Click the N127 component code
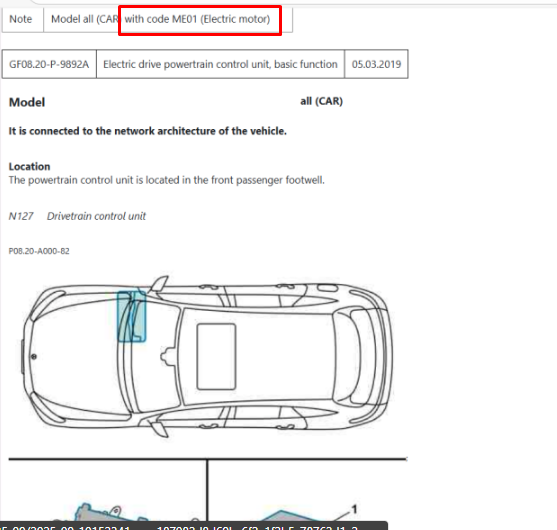Screen dimensions: 557x530 tap(21, 216)
